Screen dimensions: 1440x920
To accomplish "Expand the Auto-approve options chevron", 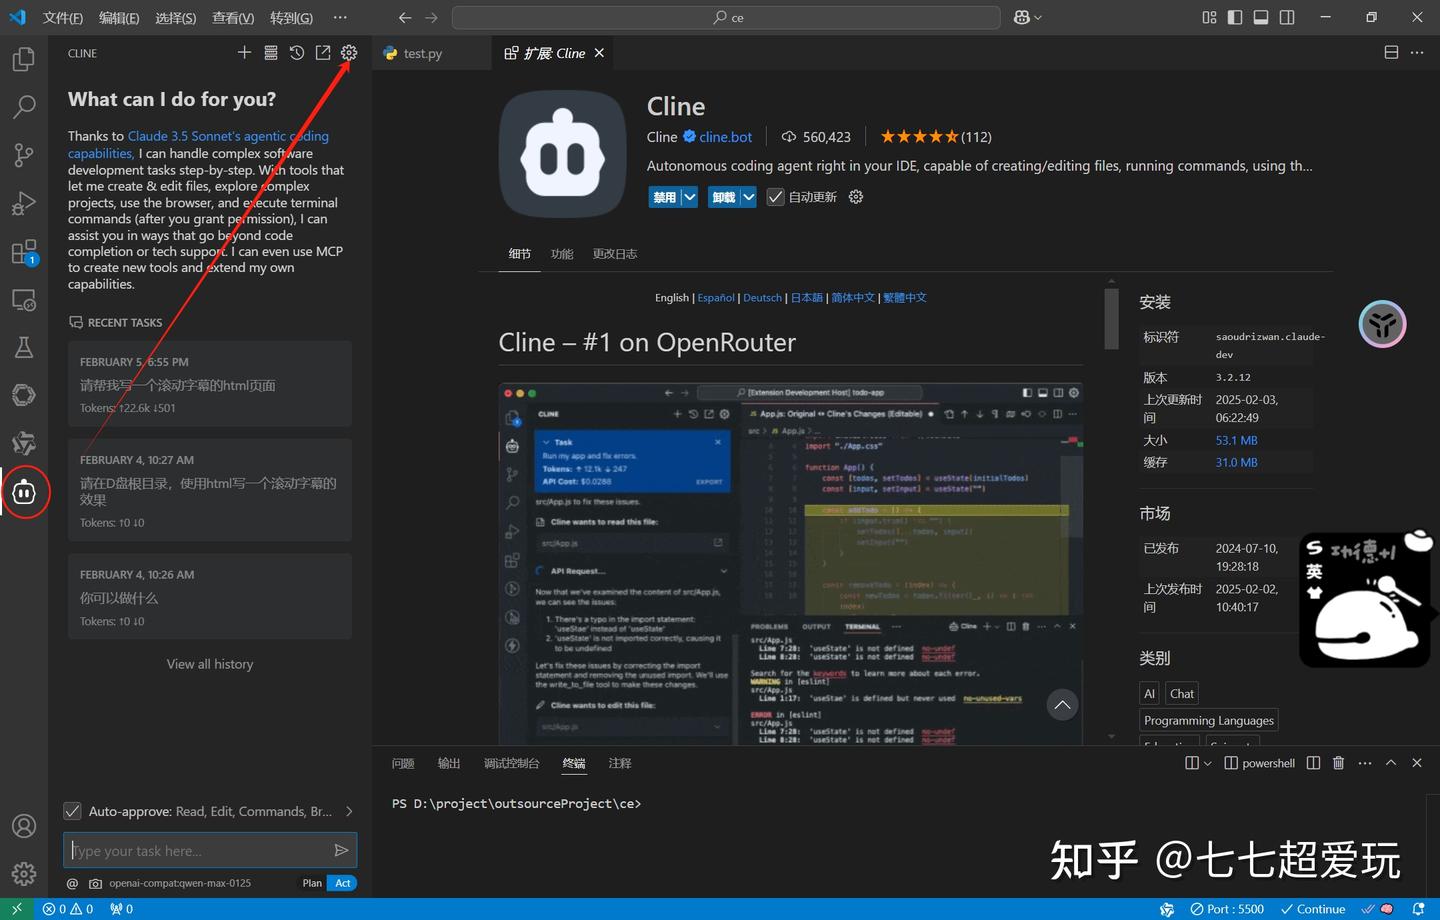I will click(349, 811).
